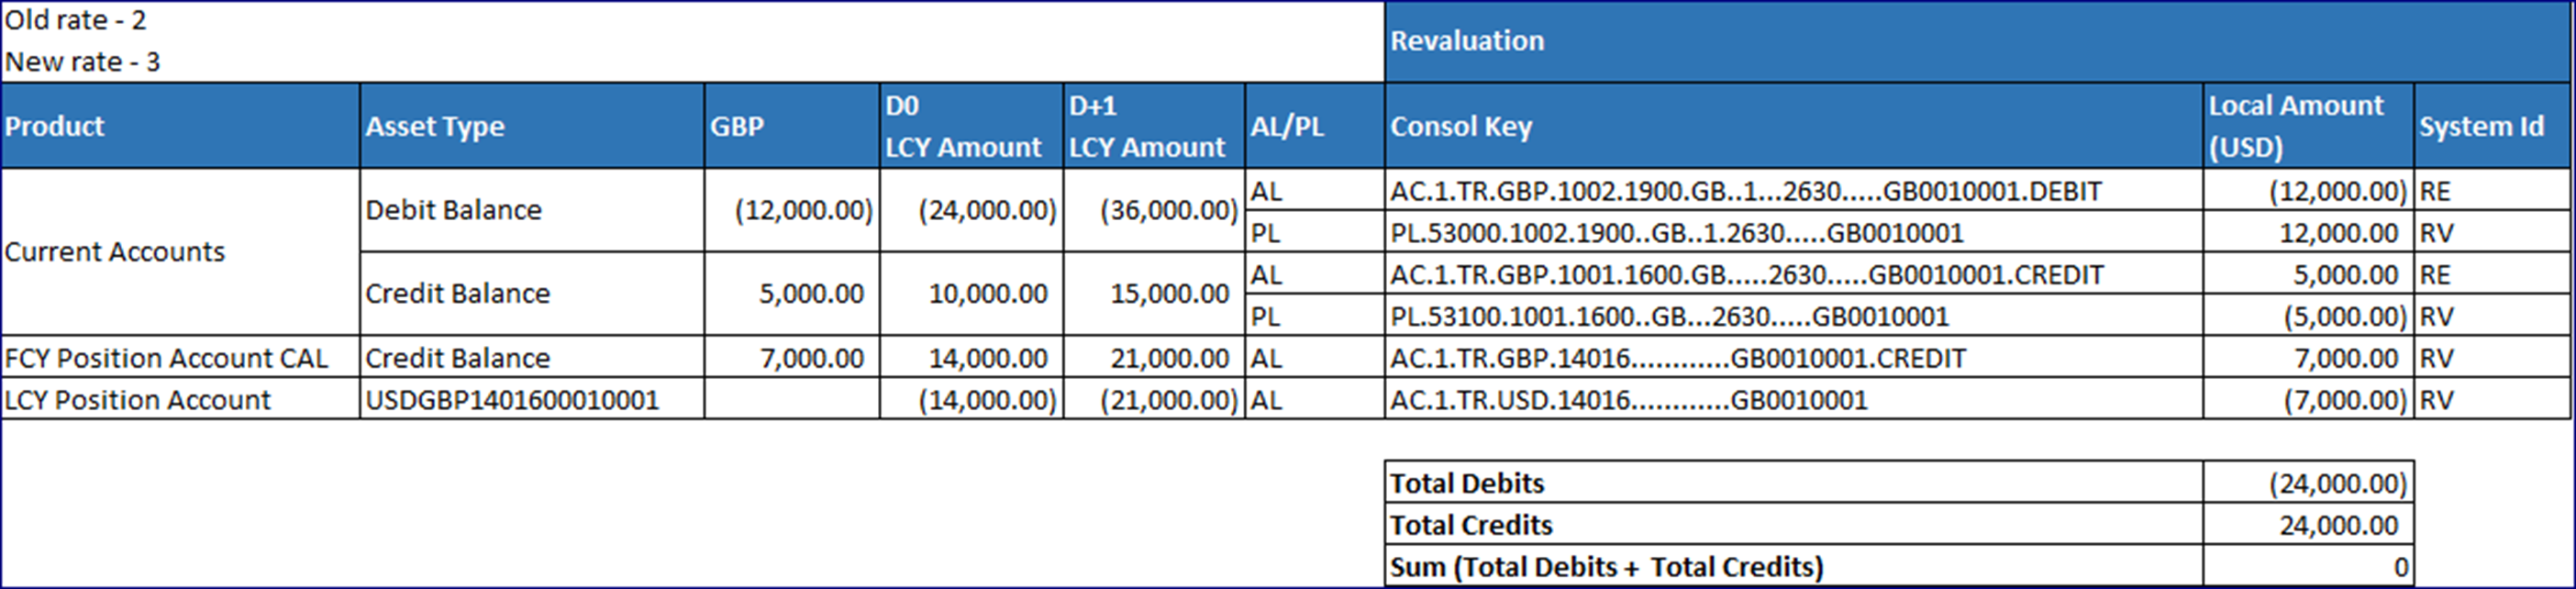The width and height of the screenshot is (2576, 589).
Task: Click the Asset Type column header
Action: click(532, 126)
